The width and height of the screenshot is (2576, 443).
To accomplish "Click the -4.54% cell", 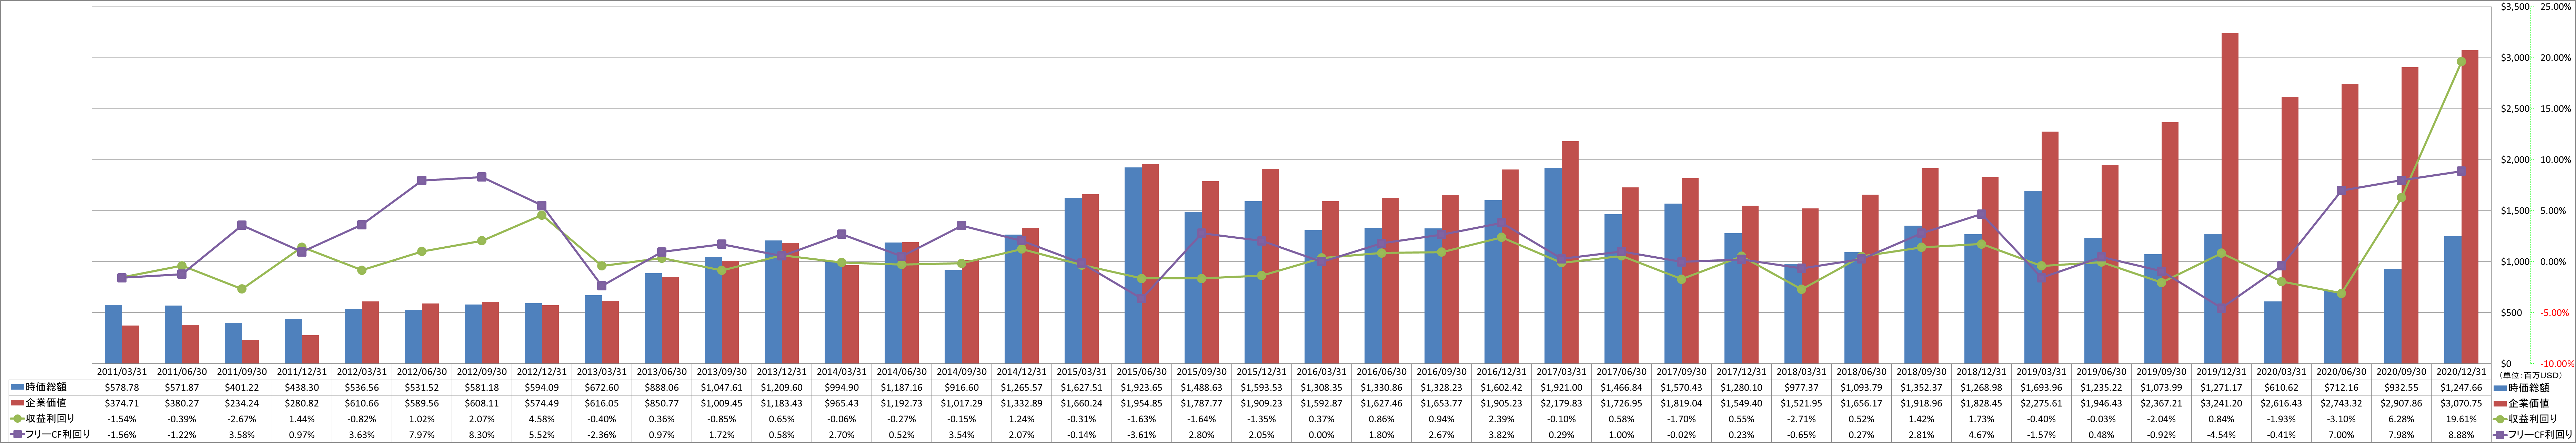I will pyautogui.click(x=2221, y=435).
